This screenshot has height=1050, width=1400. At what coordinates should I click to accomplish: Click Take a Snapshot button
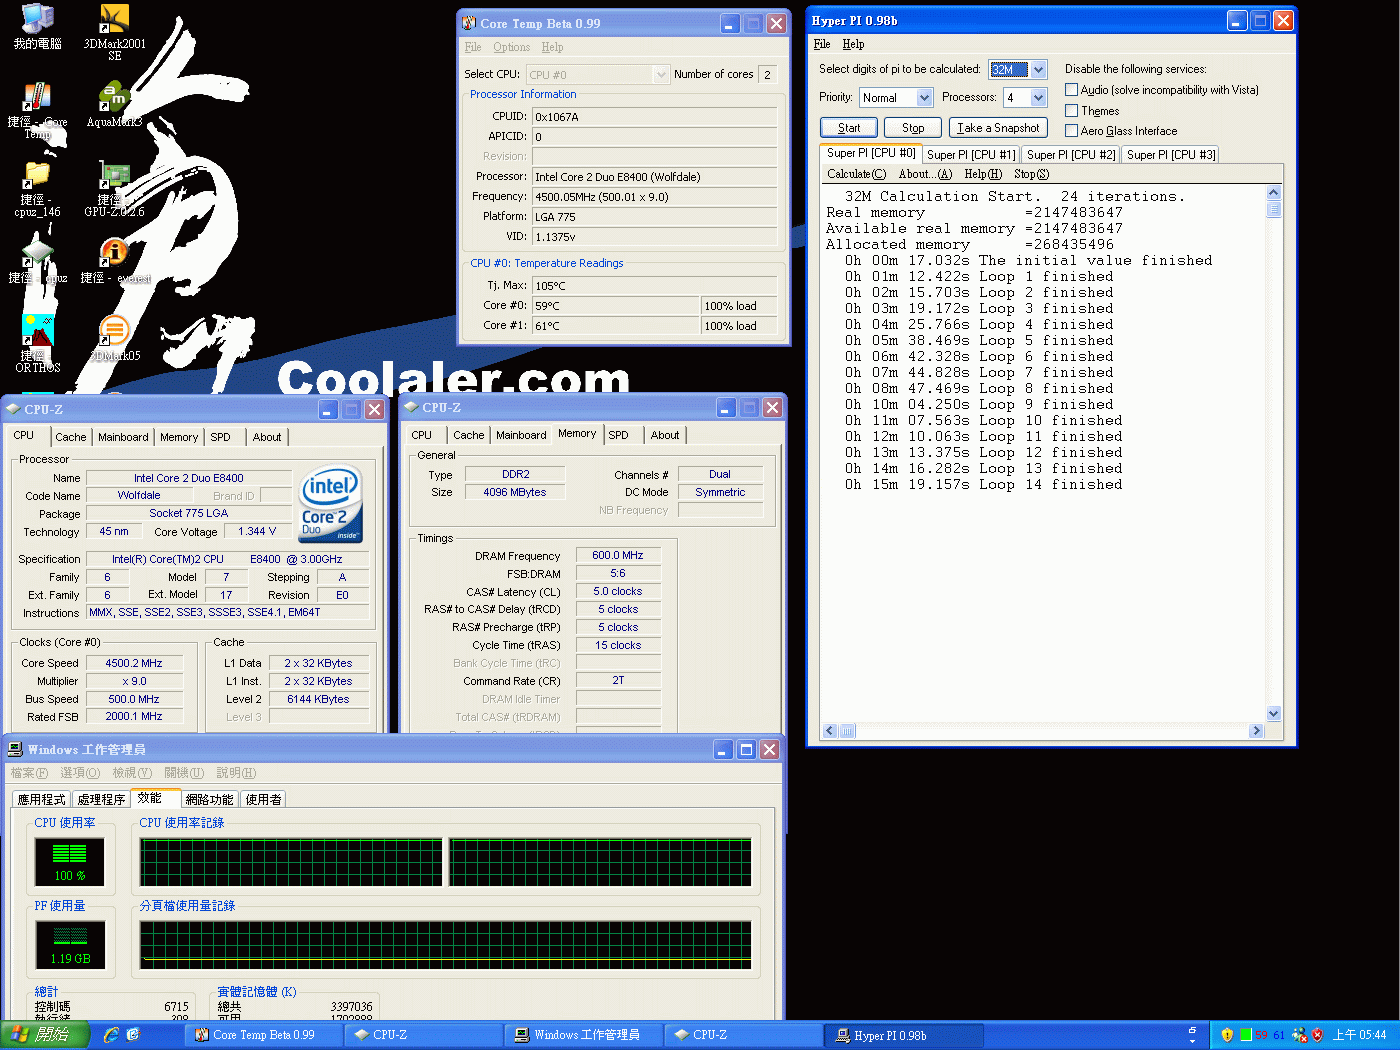pos(998,128)
